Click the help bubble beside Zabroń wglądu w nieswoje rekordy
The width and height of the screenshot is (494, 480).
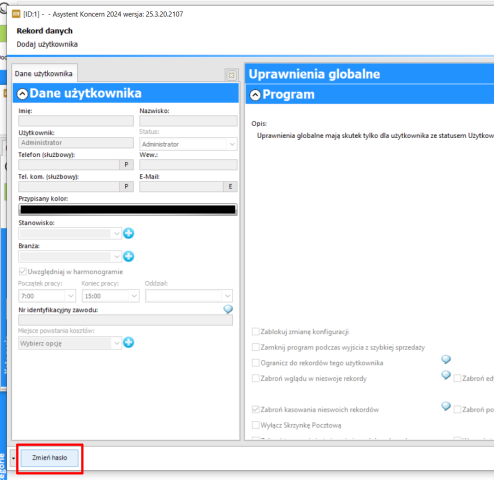446,375
